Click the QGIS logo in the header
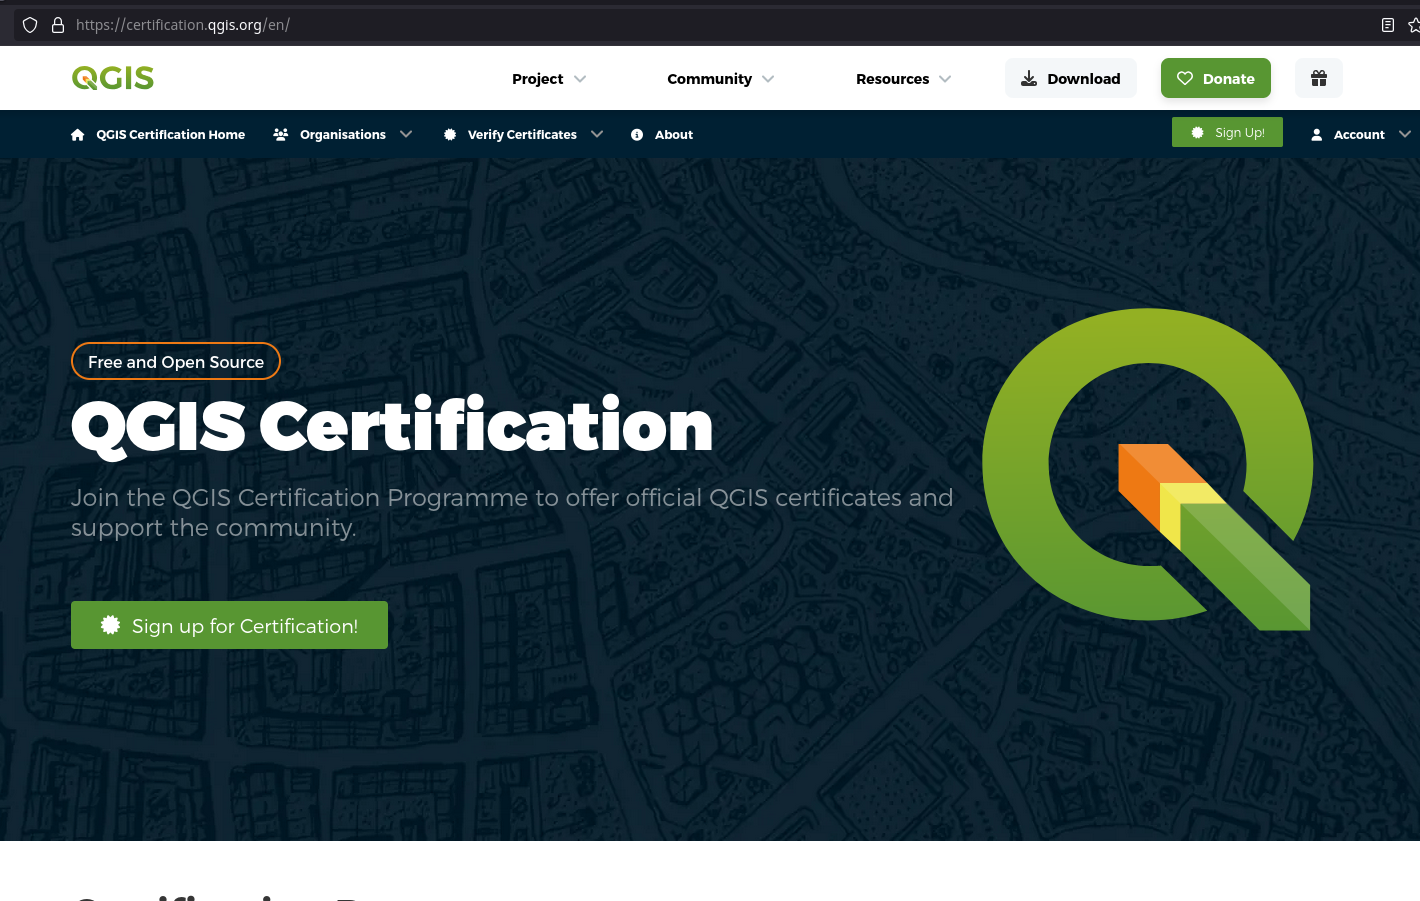The height and width of the screenshot is (901, 1420). (113, 78)
